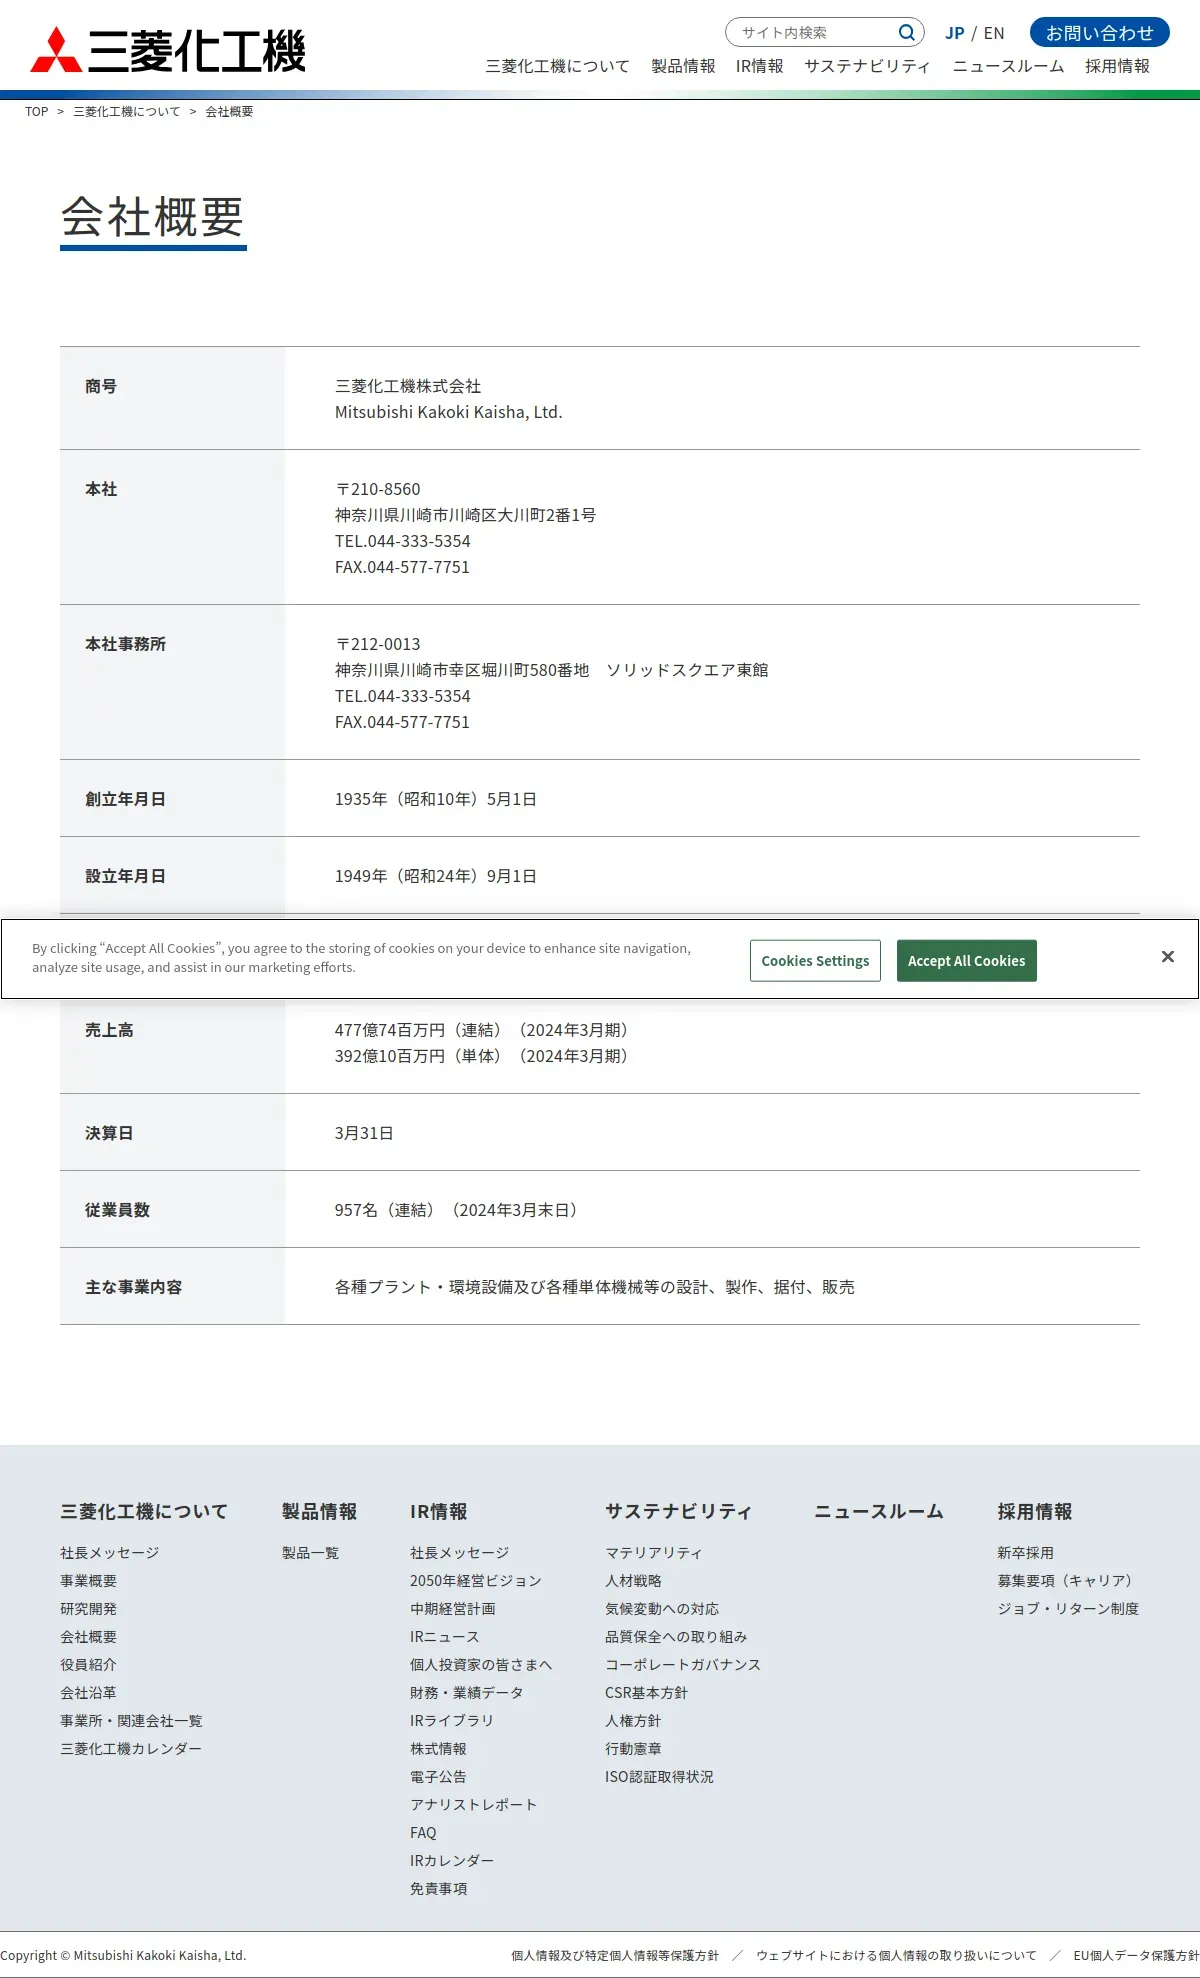Open 中期経営計画 footer link
Viewport: 1200px width, 1978px height.
click(x=452, y=1609)
